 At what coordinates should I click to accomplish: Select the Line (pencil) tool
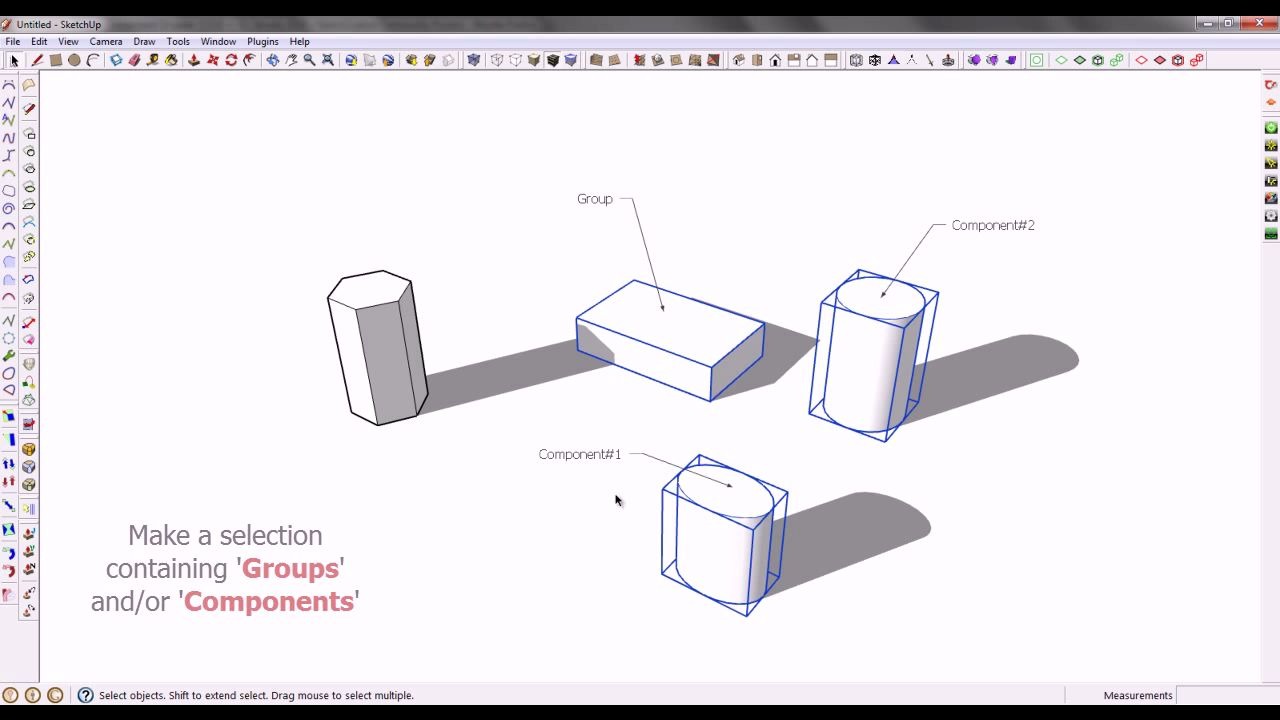(36, 59)
